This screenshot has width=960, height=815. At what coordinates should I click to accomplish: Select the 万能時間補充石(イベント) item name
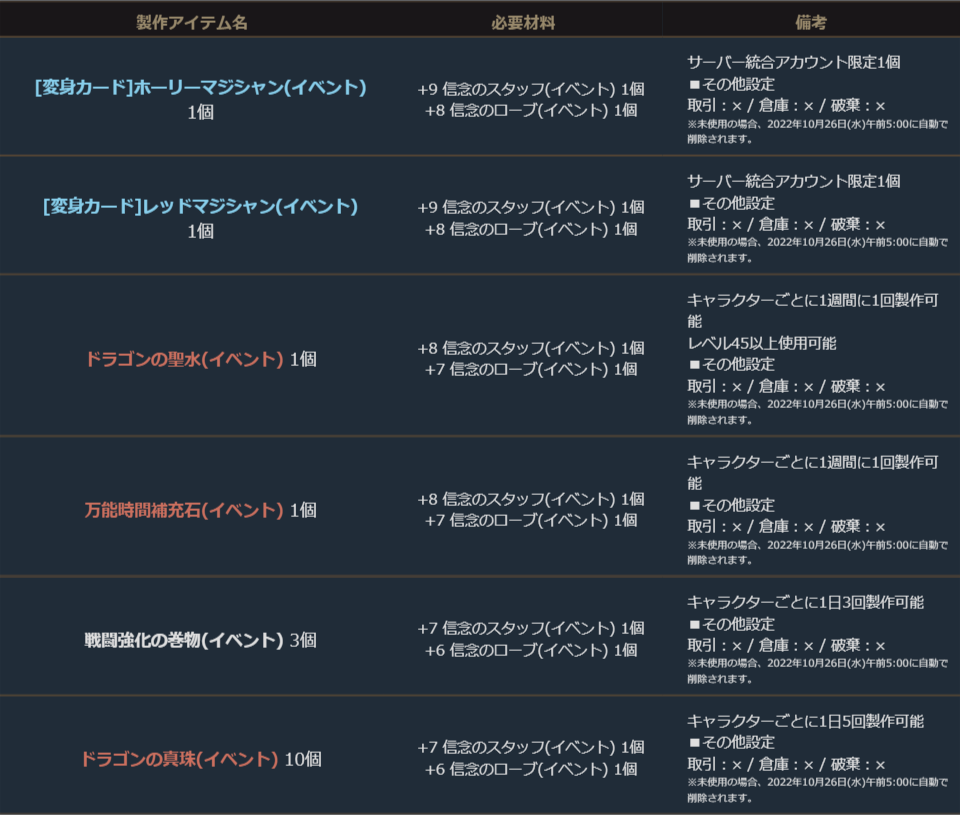coord(184,510)
